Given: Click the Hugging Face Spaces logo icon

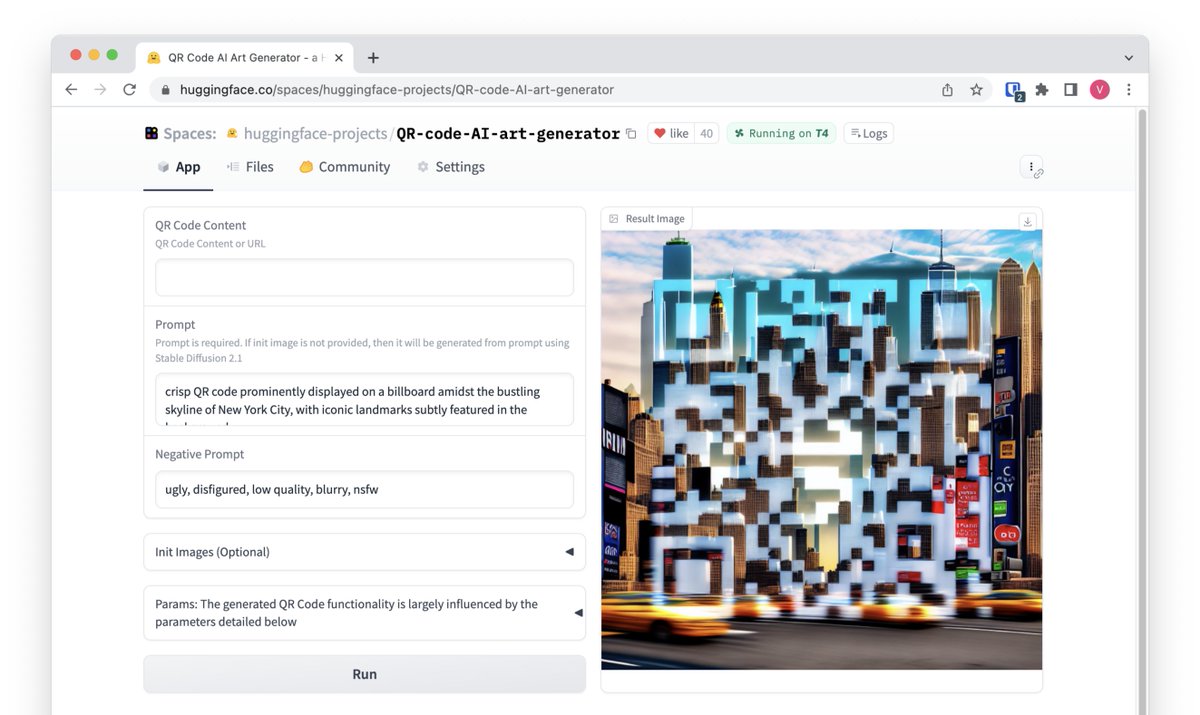Looking at the screenshot, I should (153, 132).
